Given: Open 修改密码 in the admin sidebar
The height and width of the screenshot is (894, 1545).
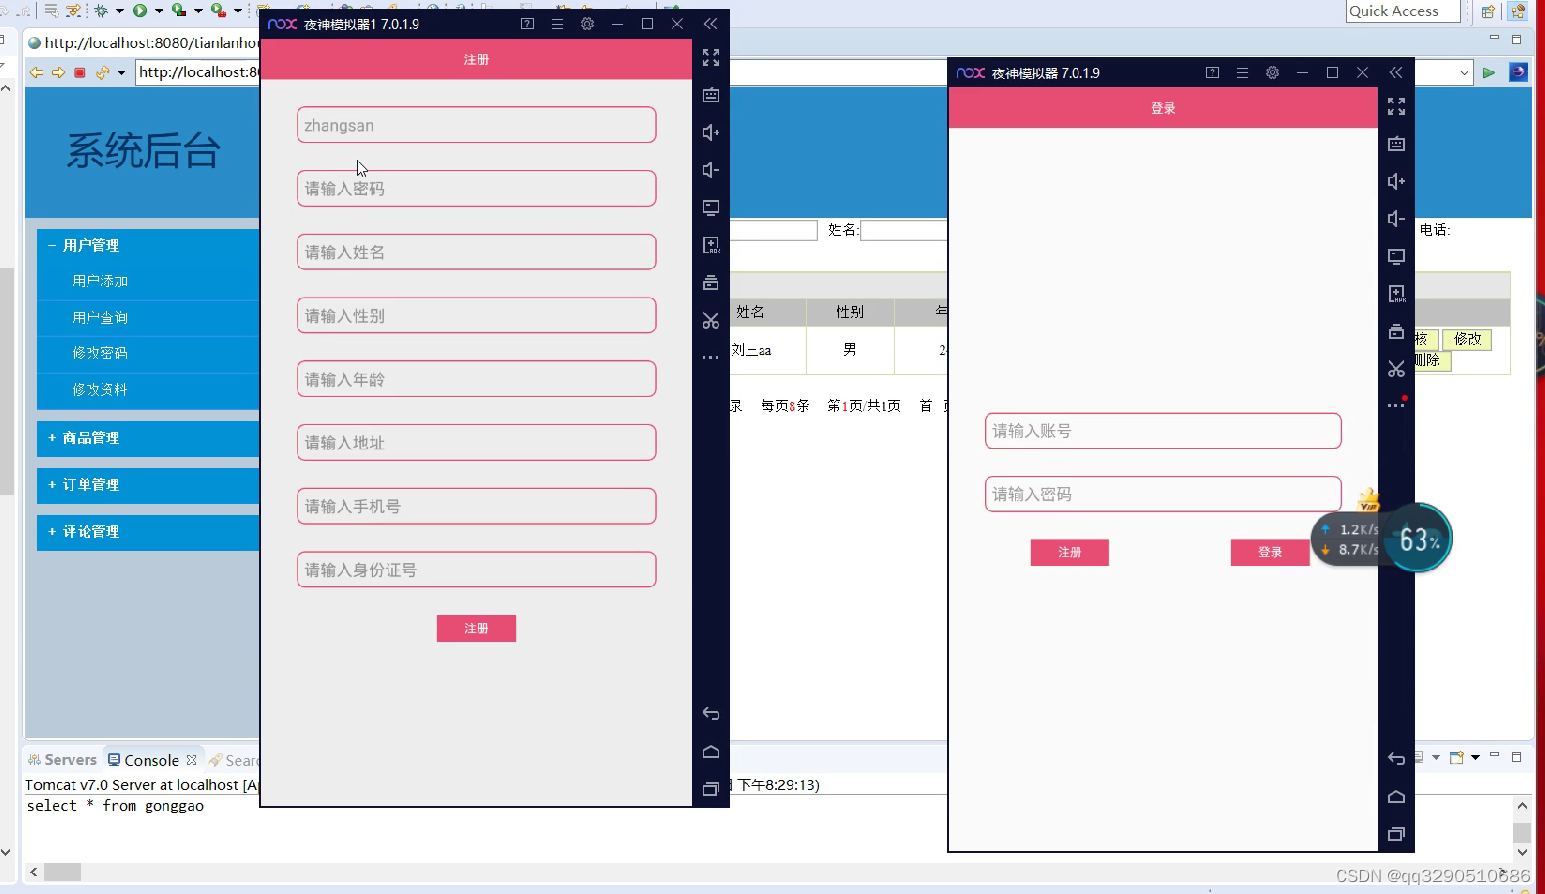Looking at the screenshot, I should 100,353.
